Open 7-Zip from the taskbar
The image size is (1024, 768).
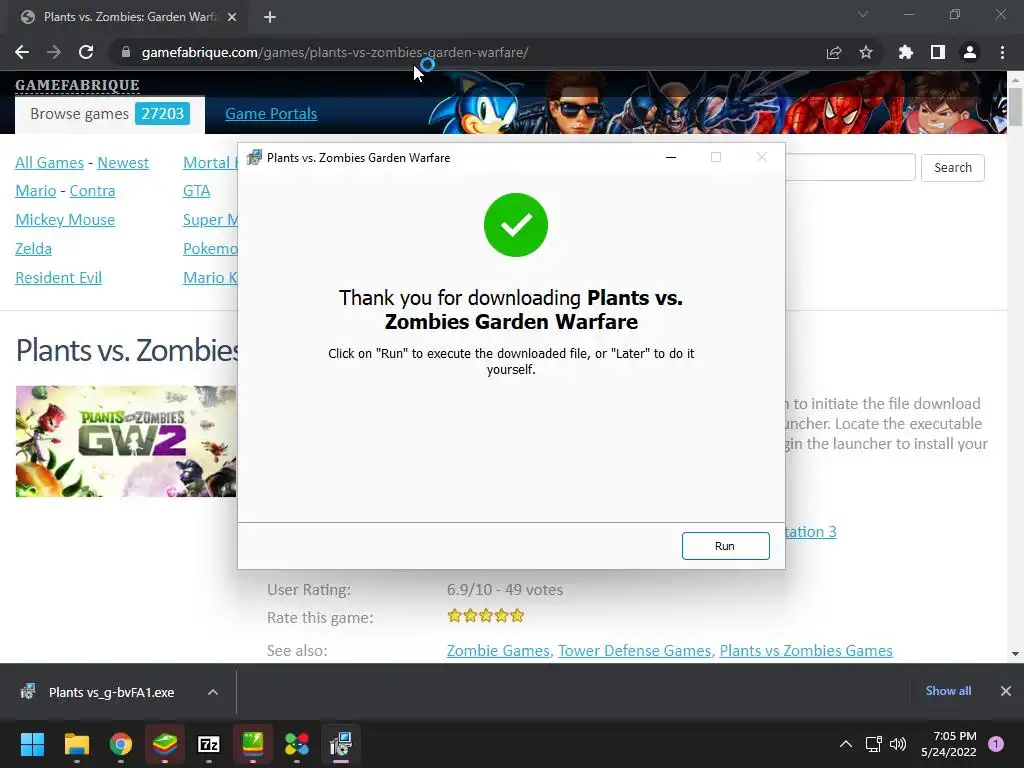208,744
